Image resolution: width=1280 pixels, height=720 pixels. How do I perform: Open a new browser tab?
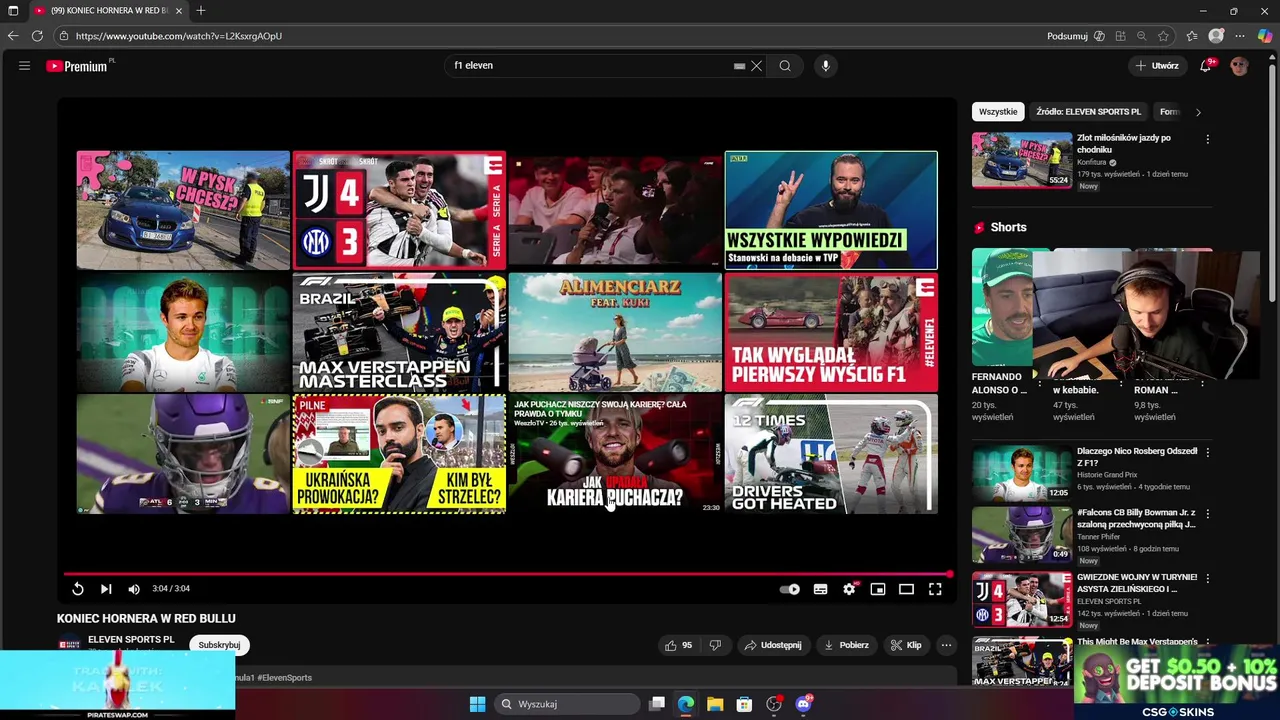[x=201, y=11]
